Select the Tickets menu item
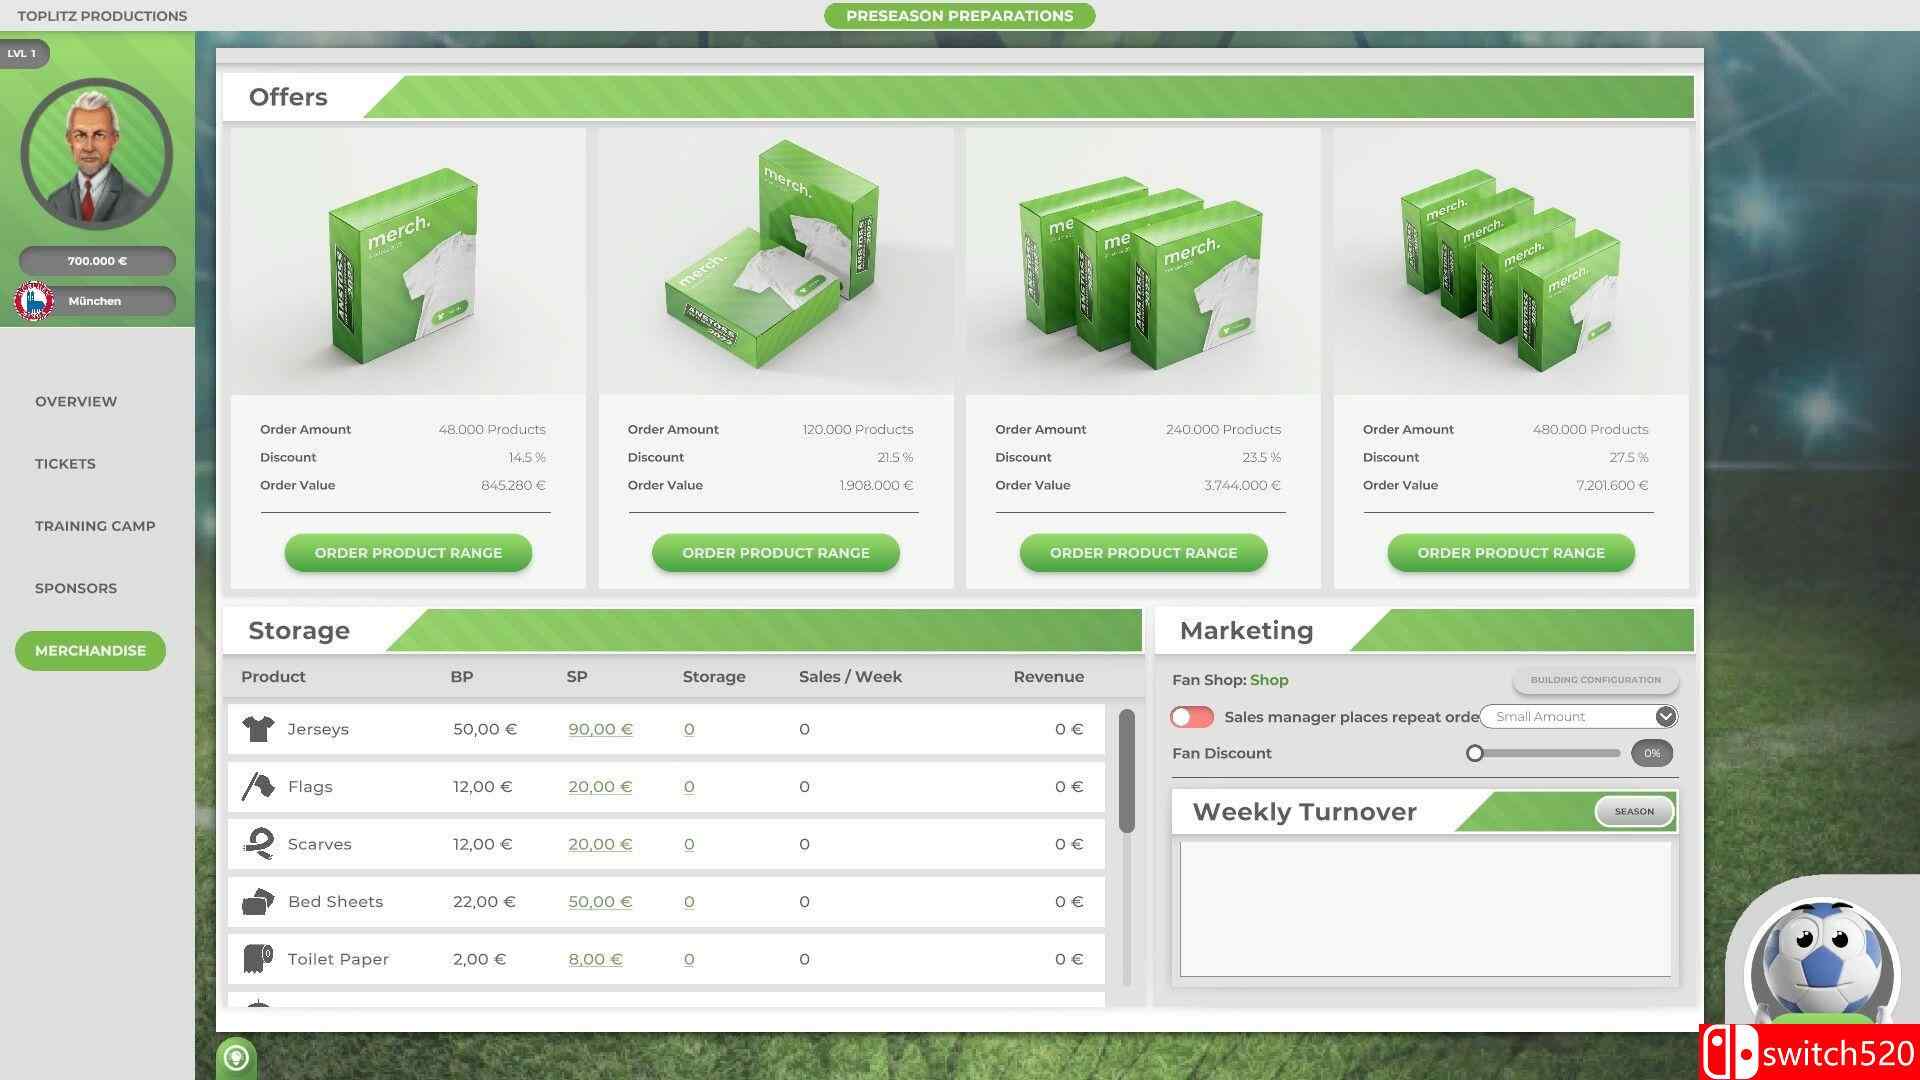 65,464
